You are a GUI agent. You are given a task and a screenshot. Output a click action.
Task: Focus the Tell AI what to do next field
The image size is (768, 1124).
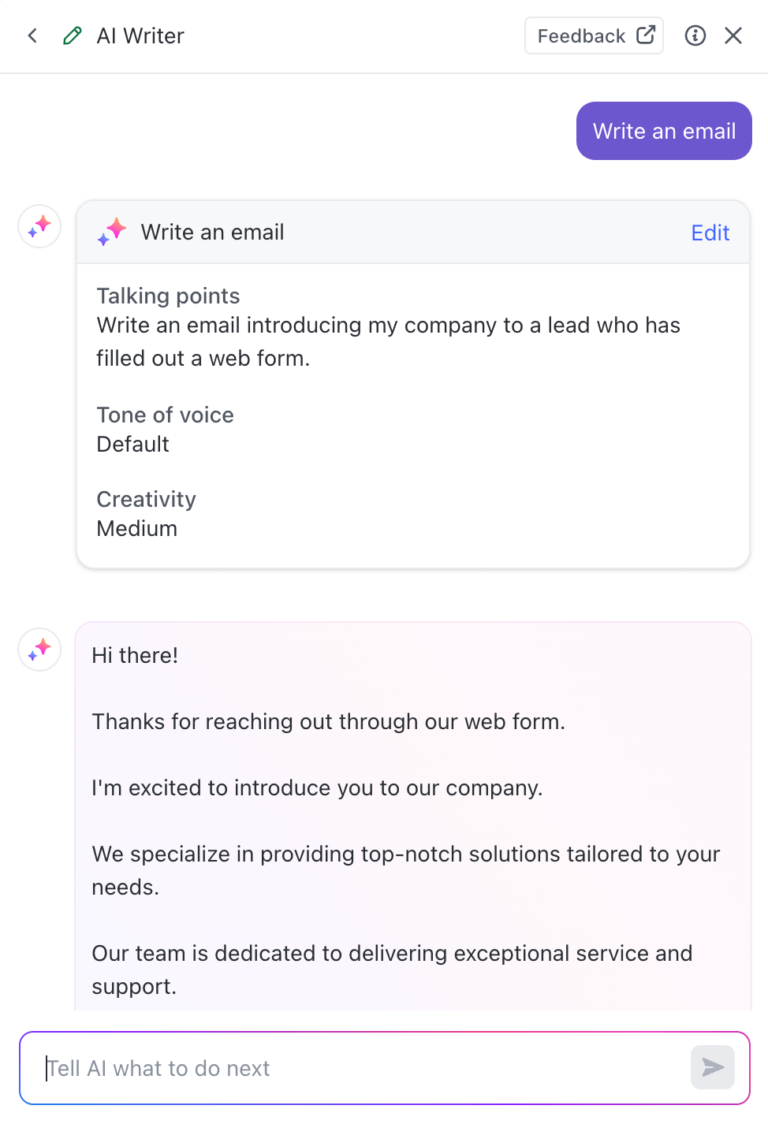[x=300, y=1067]
